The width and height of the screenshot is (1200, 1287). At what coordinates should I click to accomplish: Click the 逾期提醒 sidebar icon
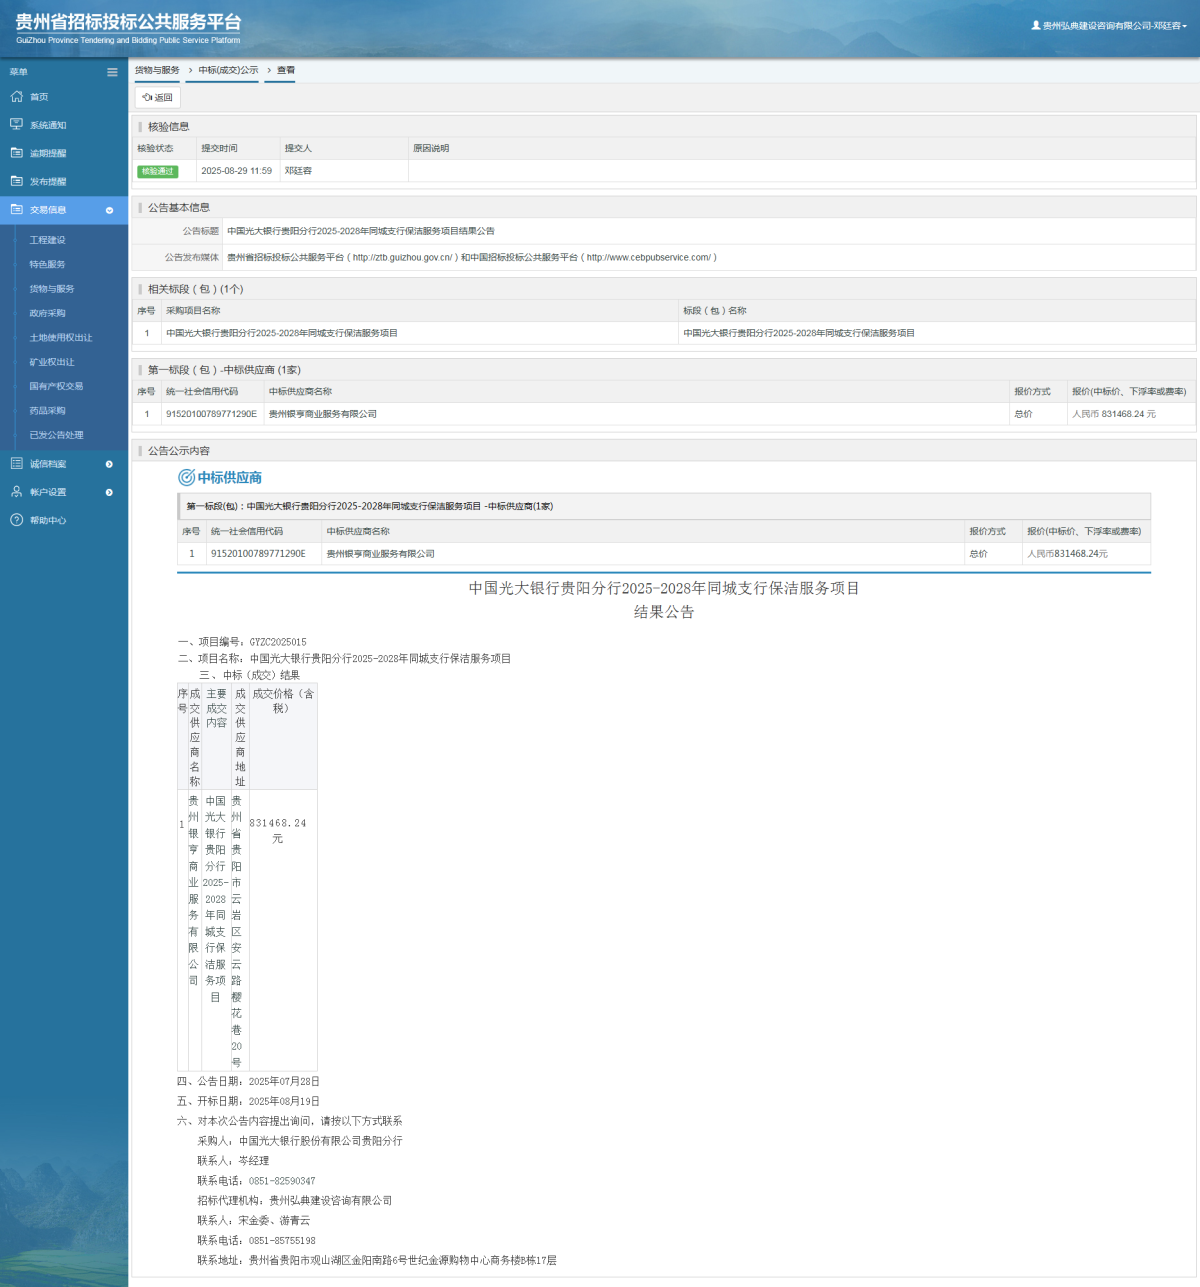click(x=16, y=153)
